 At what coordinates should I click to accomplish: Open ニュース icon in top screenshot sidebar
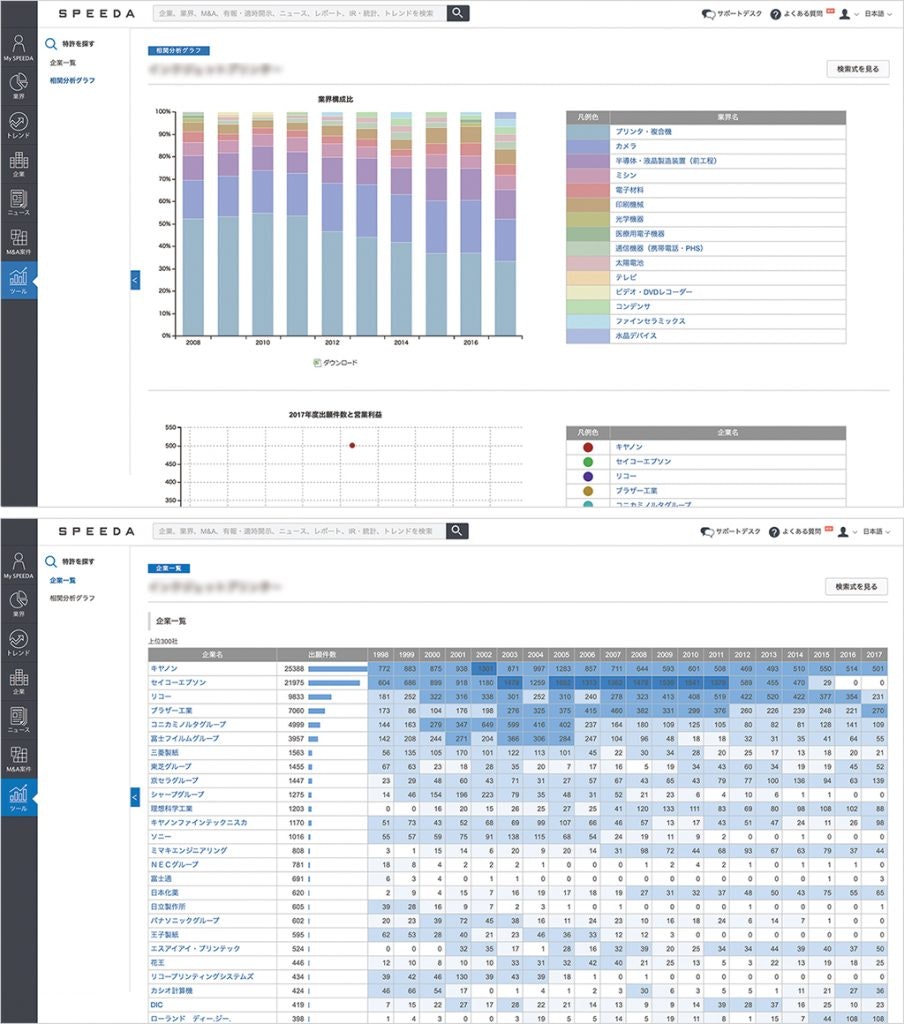click(x=18, y=202)
